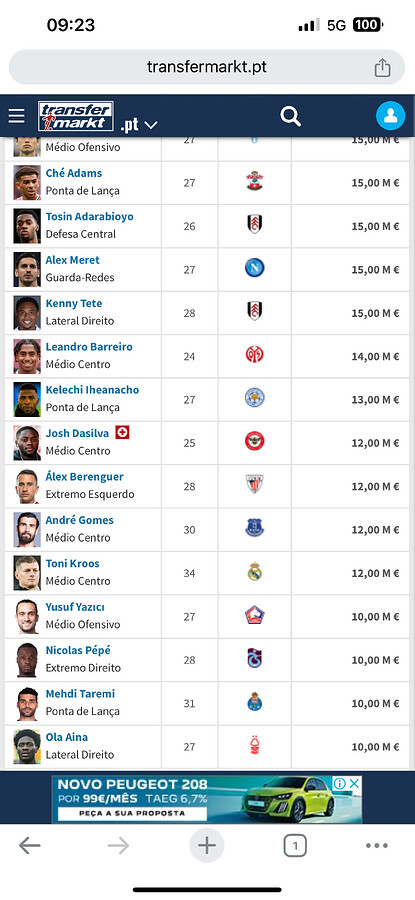Open Mehdi Taremi player link
Viewport: 415px width, 900px height.
point(80,694)
